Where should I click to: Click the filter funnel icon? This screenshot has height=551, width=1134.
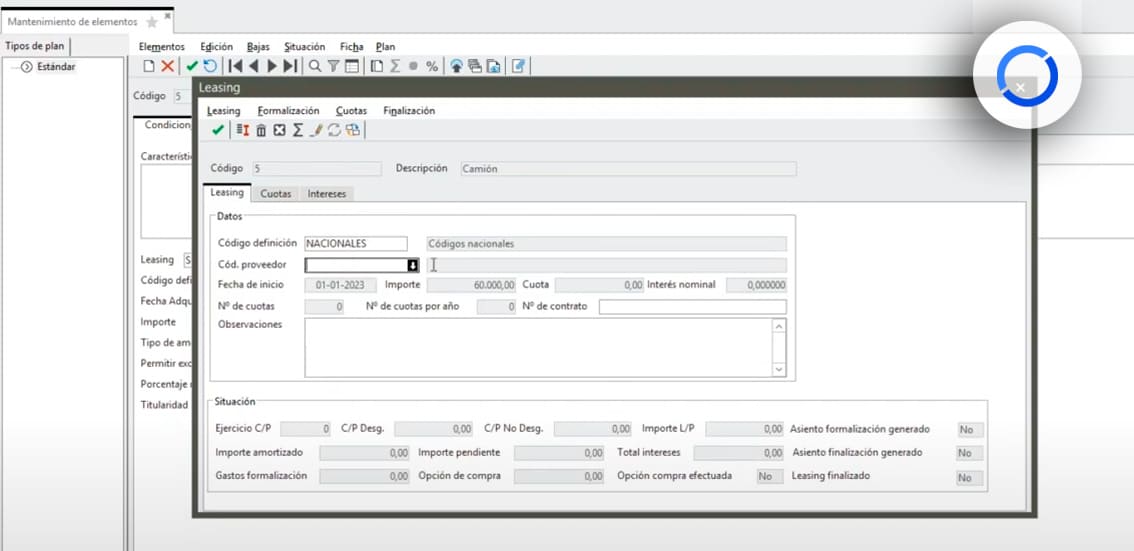pyautogui.click(x=333, y=67)
